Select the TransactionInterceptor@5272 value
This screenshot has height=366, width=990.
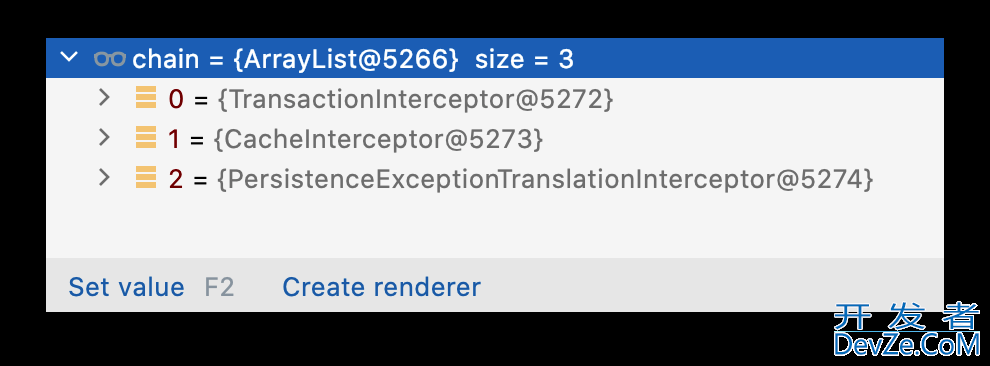(x=415, y=100)
